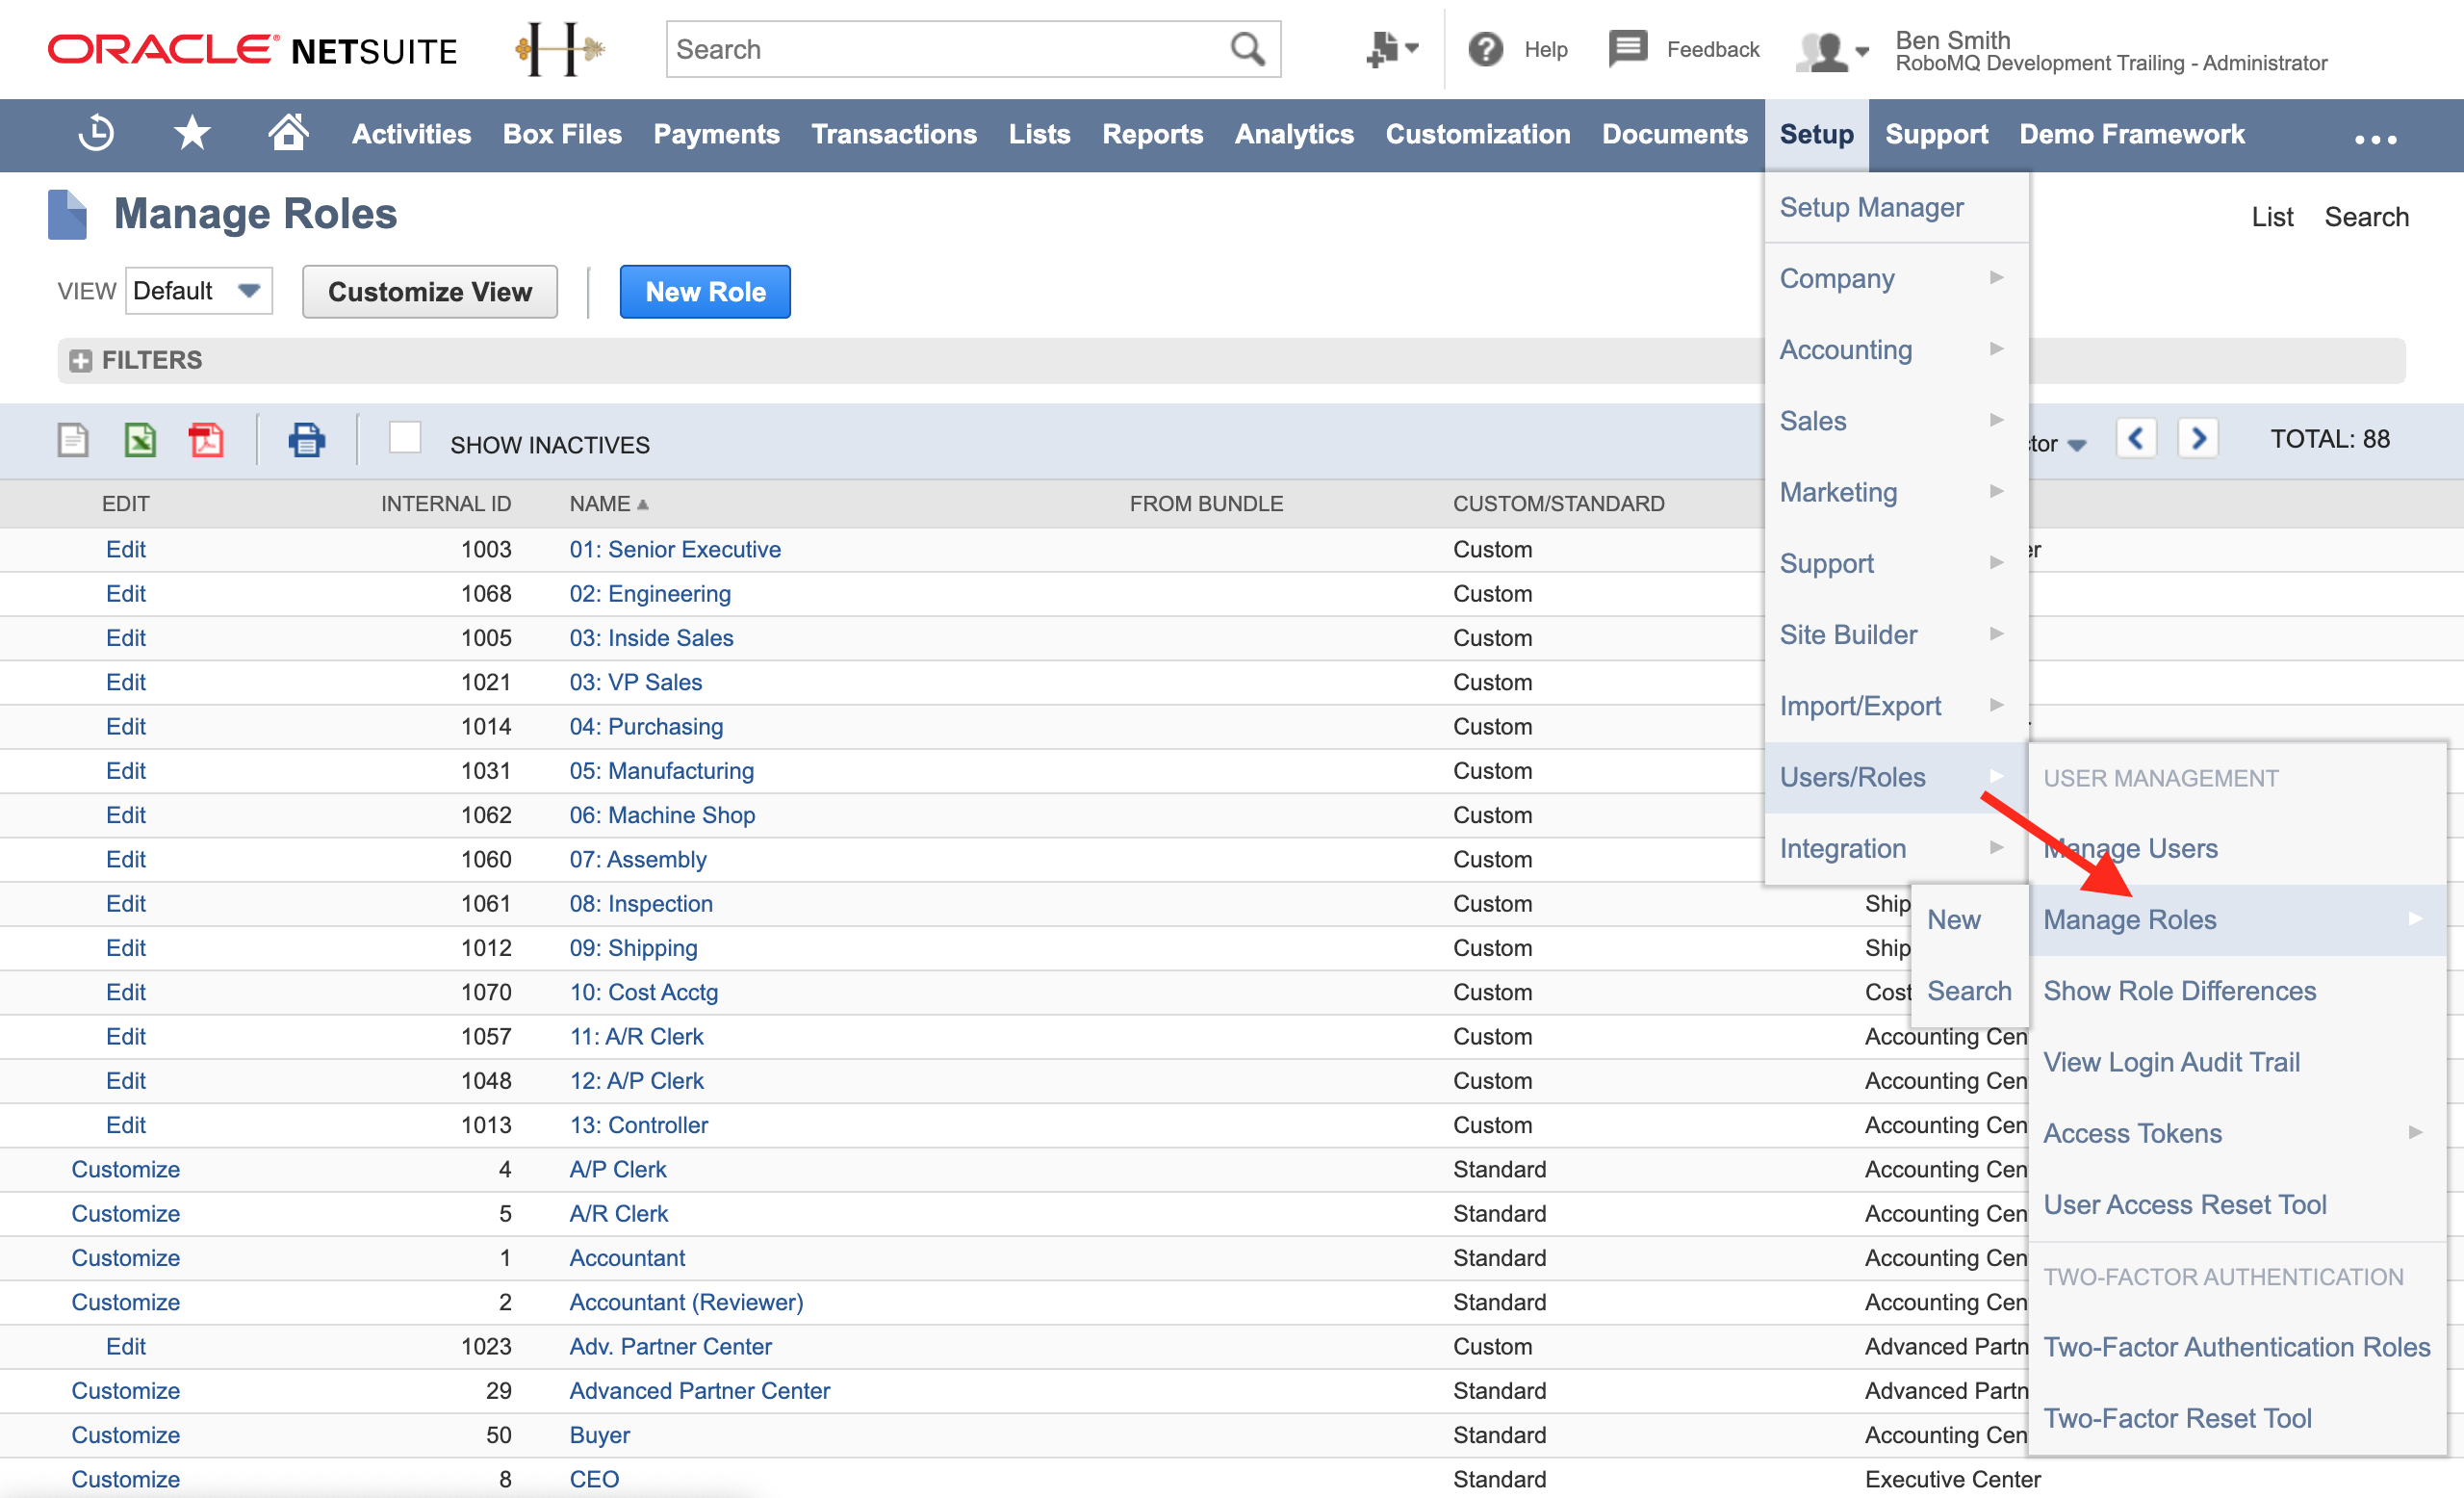Click the PDF export icon
This screenshot has width=2464, height=1498.
click(x=206, y=442)
